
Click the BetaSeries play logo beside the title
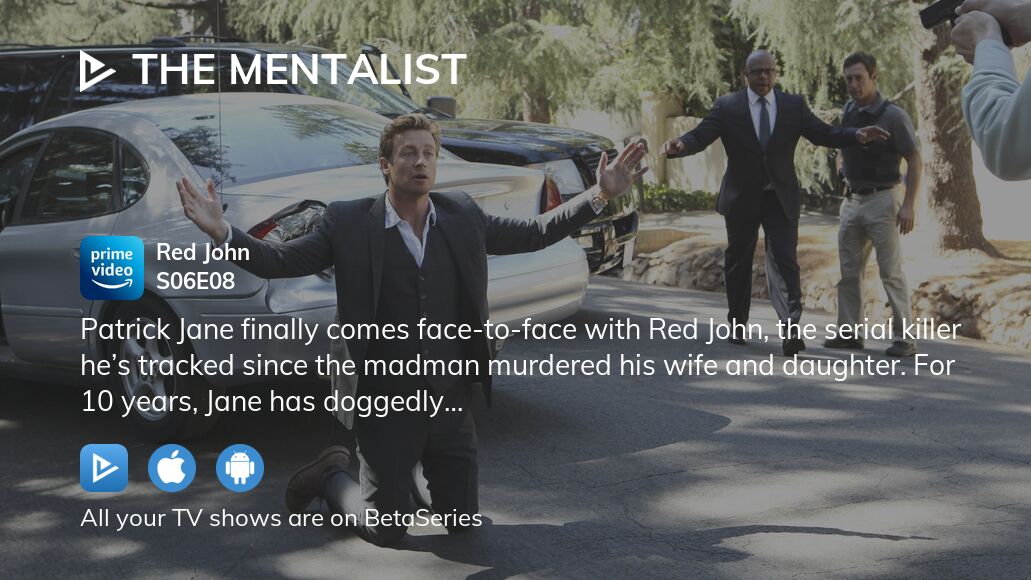point(97,70)
